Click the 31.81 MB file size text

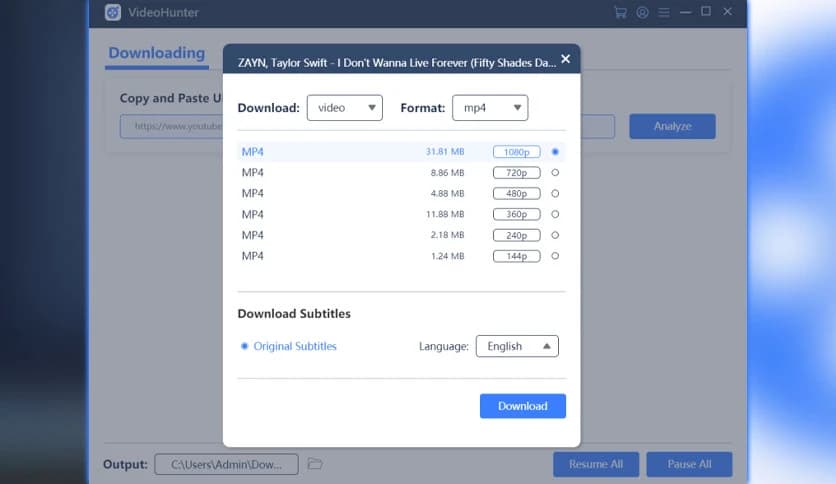[x=445, y=152]
